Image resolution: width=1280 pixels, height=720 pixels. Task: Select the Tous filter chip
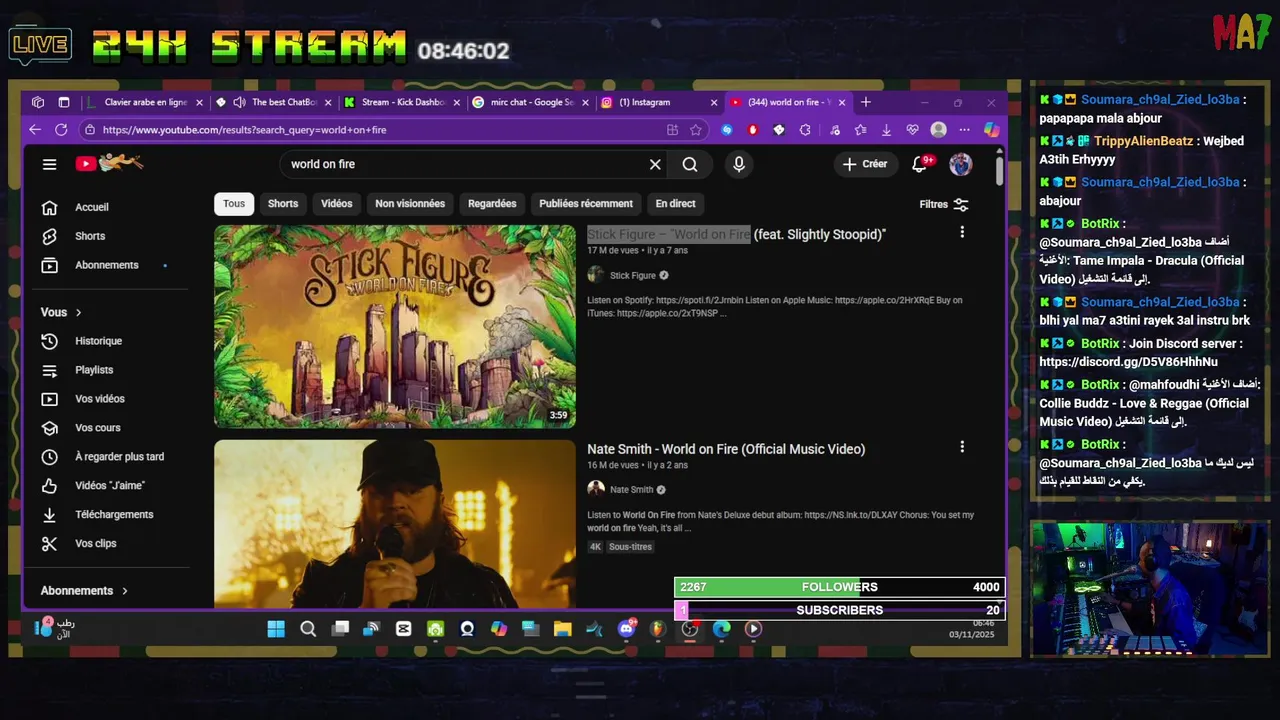[234, 204]
